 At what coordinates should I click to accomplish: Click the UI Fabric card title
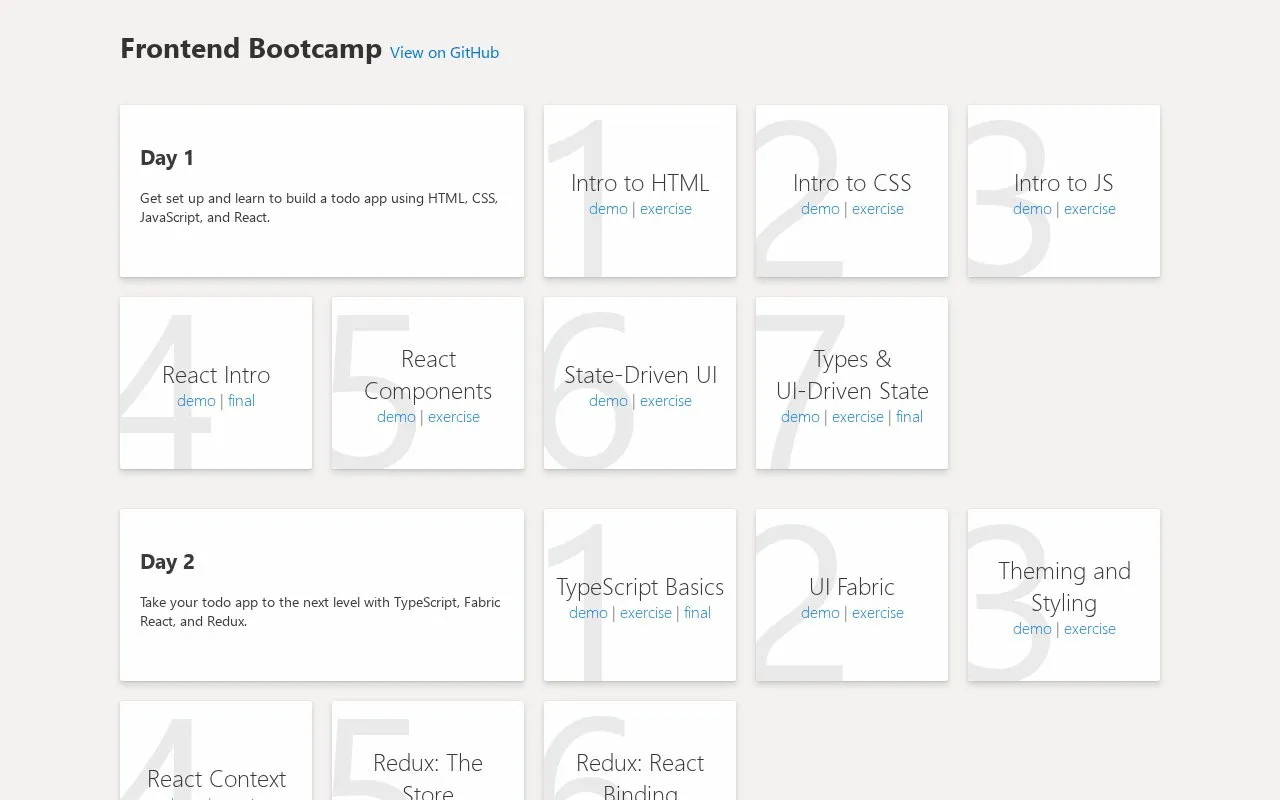point(852,587)
